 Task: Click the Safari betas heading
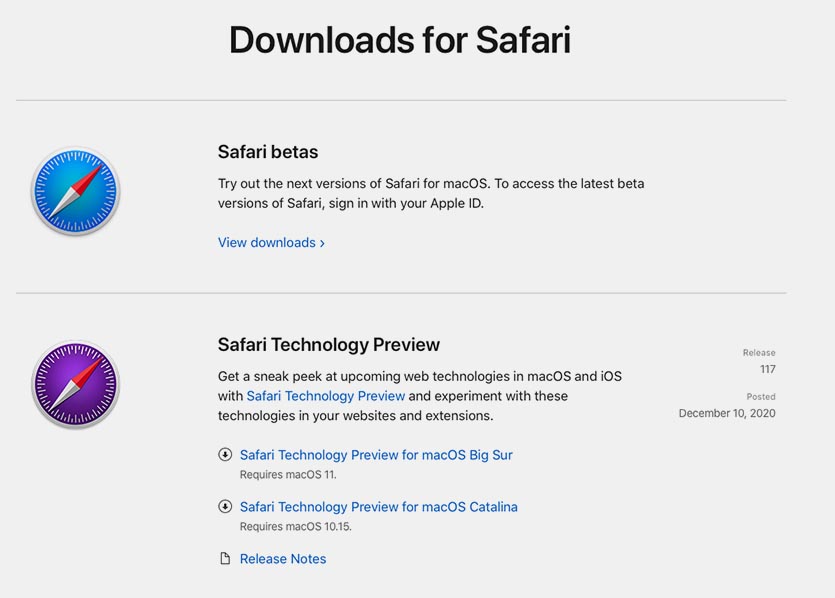268,152
